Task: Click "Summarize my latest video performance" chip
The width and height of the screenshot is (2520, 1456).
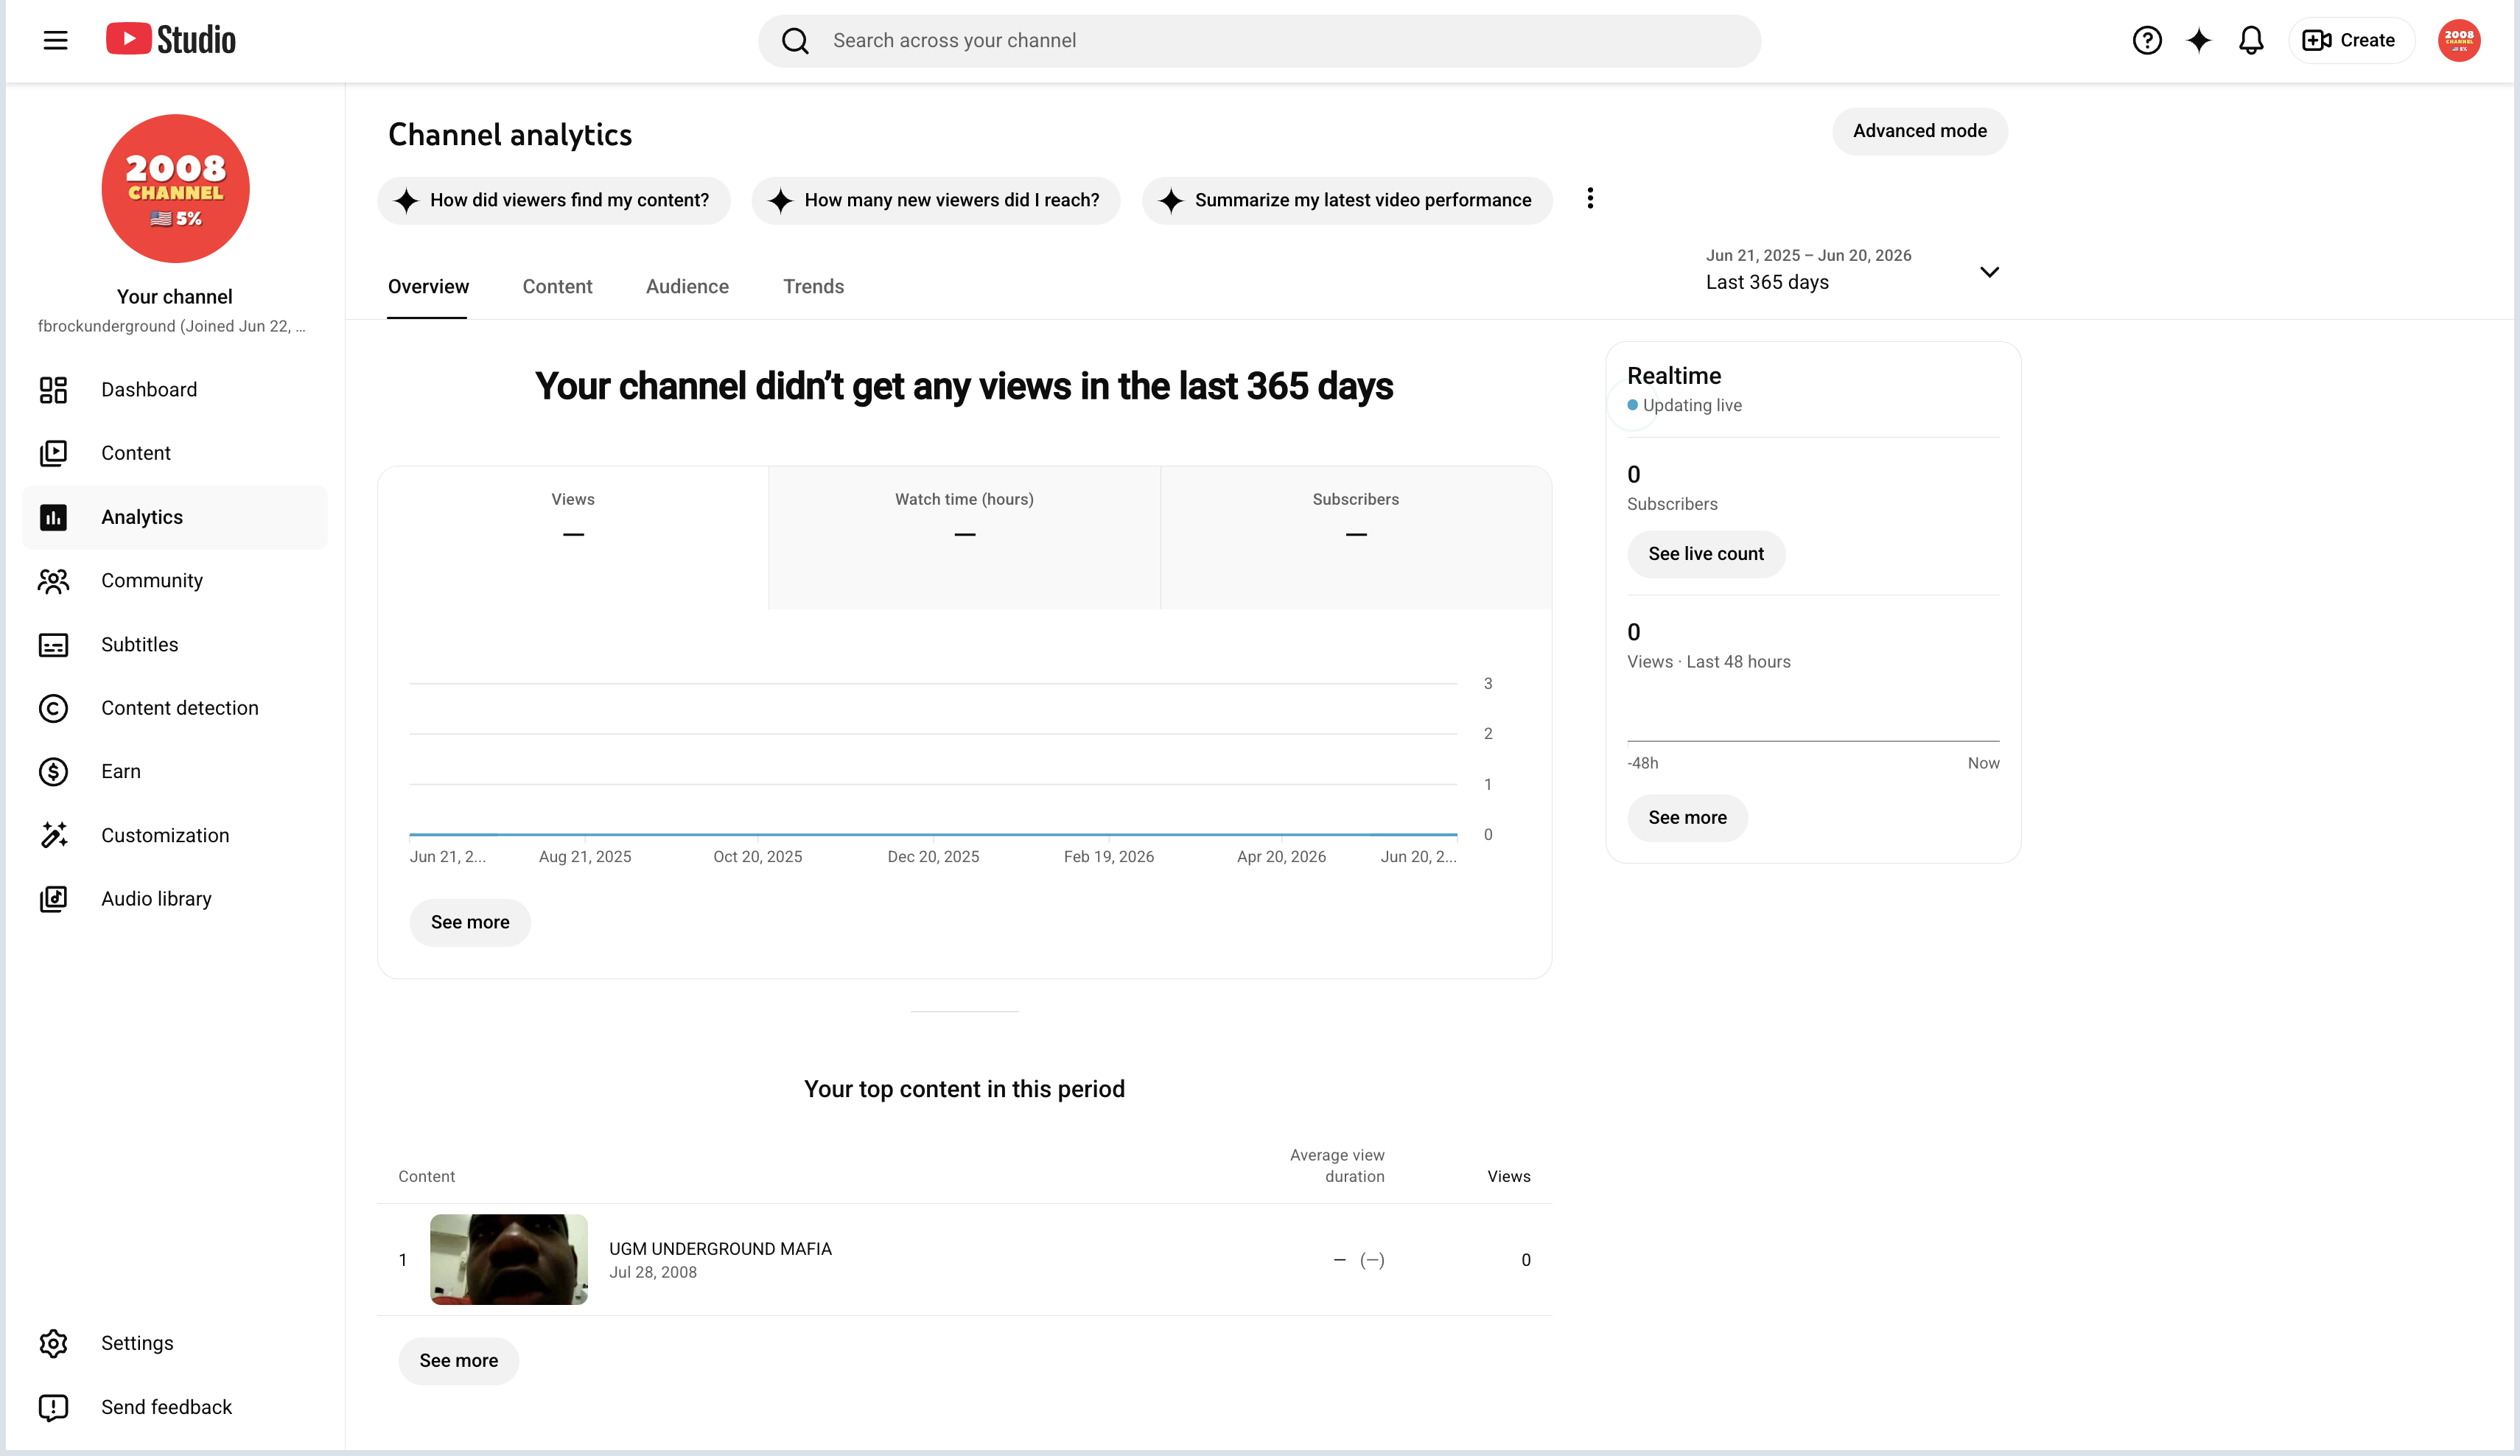Action: tap(1346, 200)
